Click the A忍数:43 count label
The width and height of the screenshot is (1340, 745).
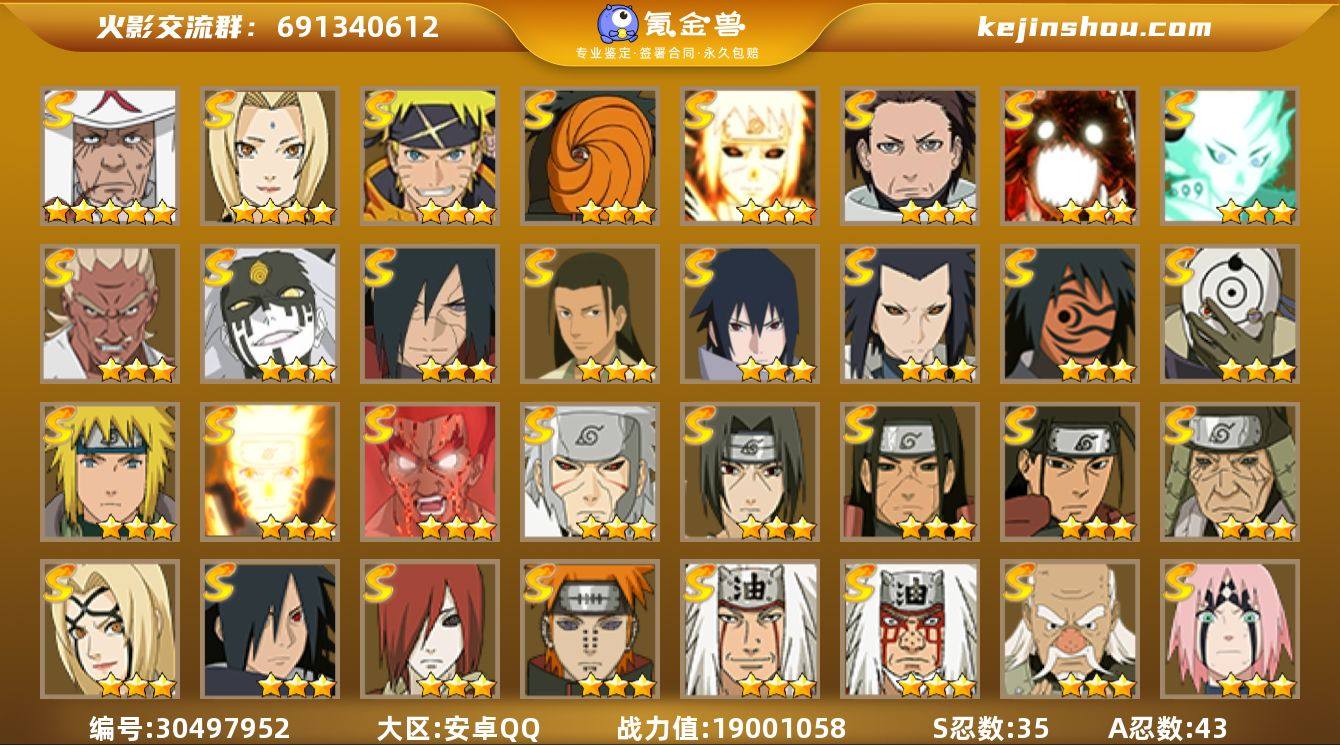pyautogui.click(x=1168, y=727)
